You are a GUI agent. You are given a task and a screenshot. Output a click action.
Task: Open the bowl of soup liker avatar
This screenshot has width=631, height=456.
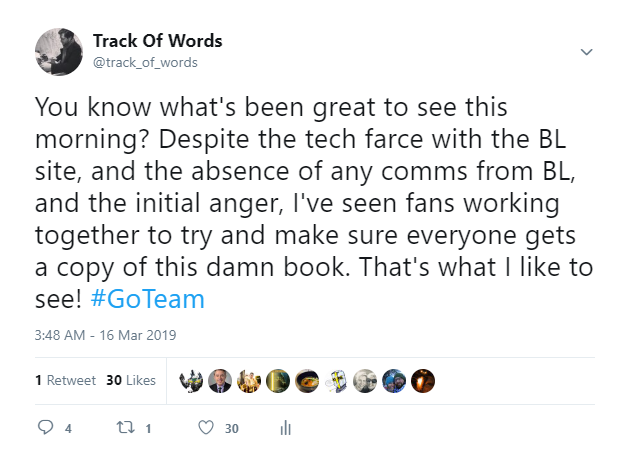(307, 381)
